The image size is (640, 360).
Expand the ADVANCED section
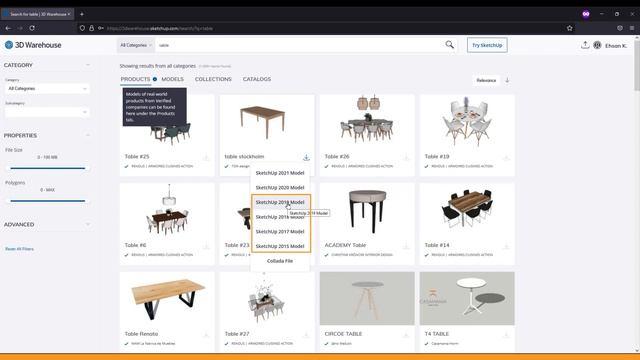88,224
